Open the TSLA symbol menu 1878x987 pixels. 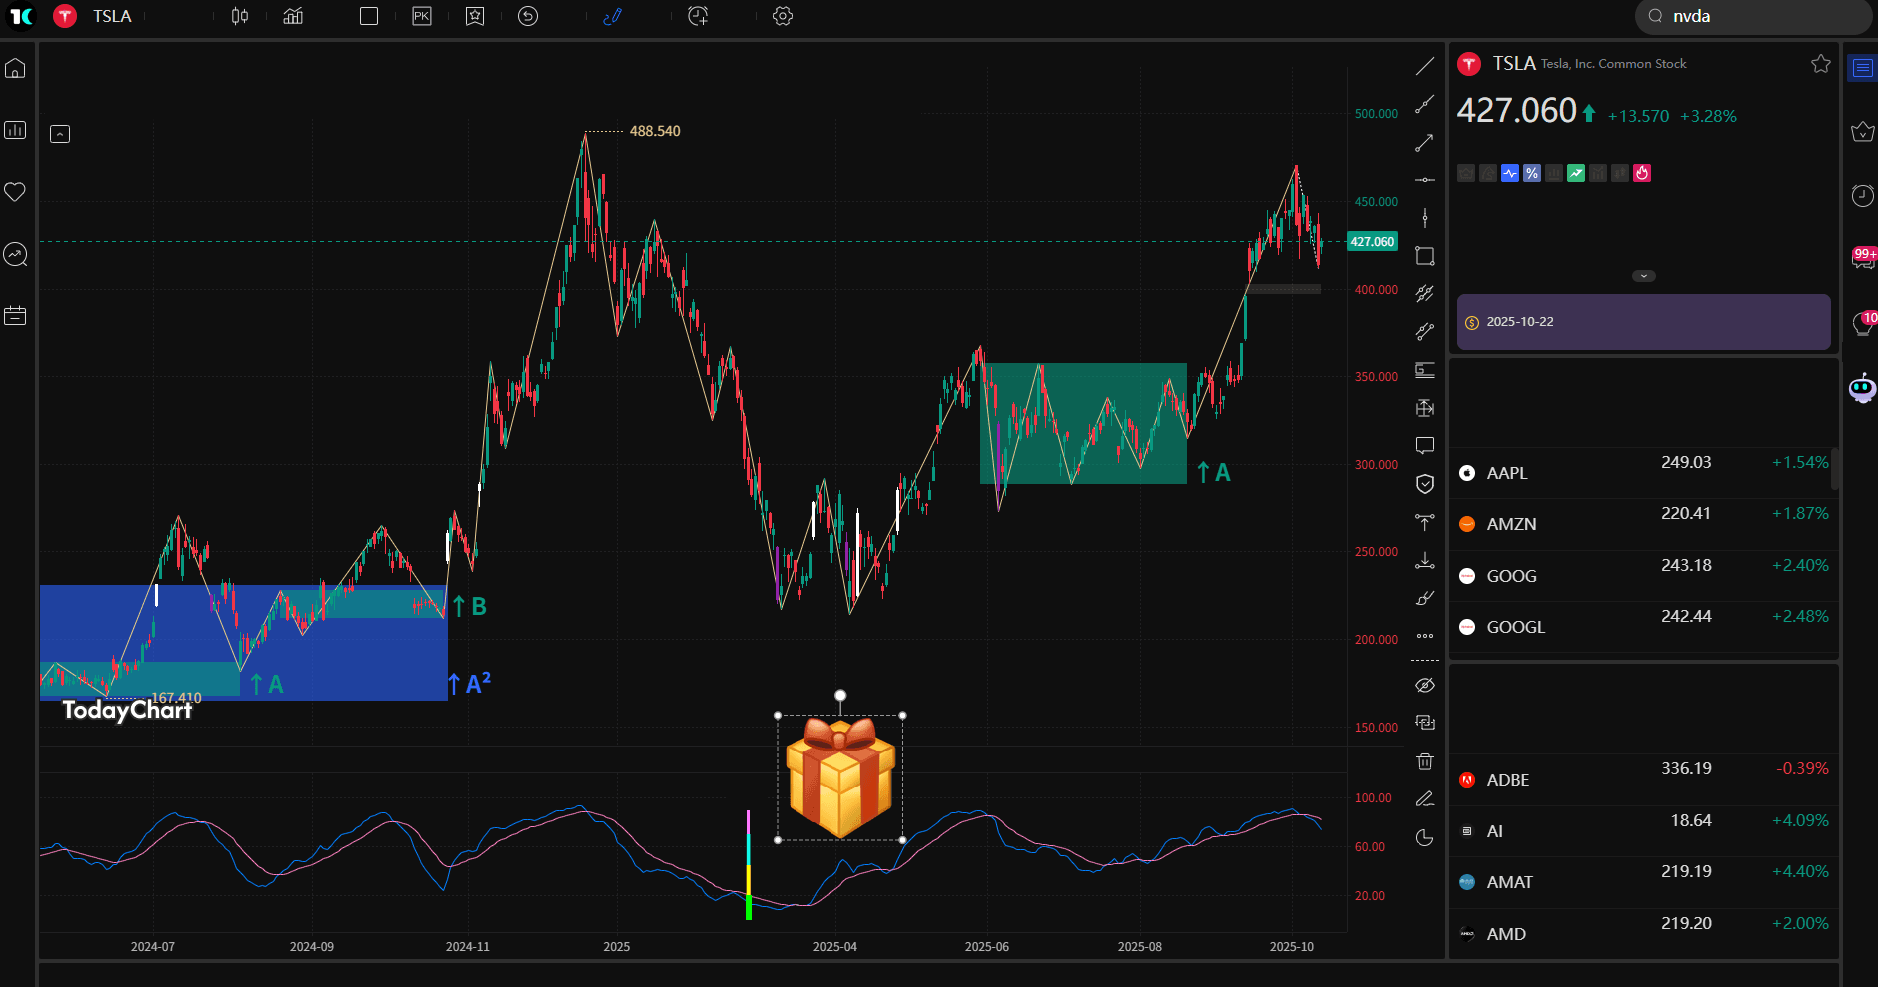[112, 16]
